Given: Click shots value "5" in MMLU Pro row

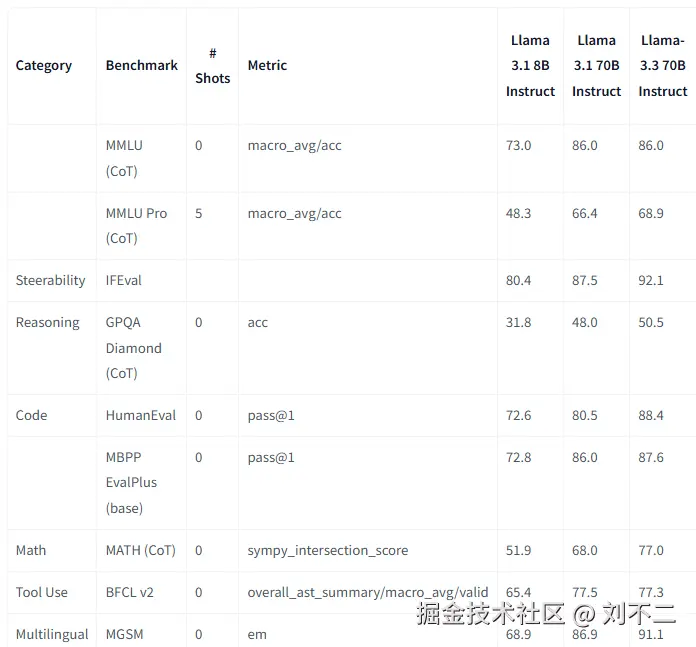Looking at the screenshot, I should (198, 213).
